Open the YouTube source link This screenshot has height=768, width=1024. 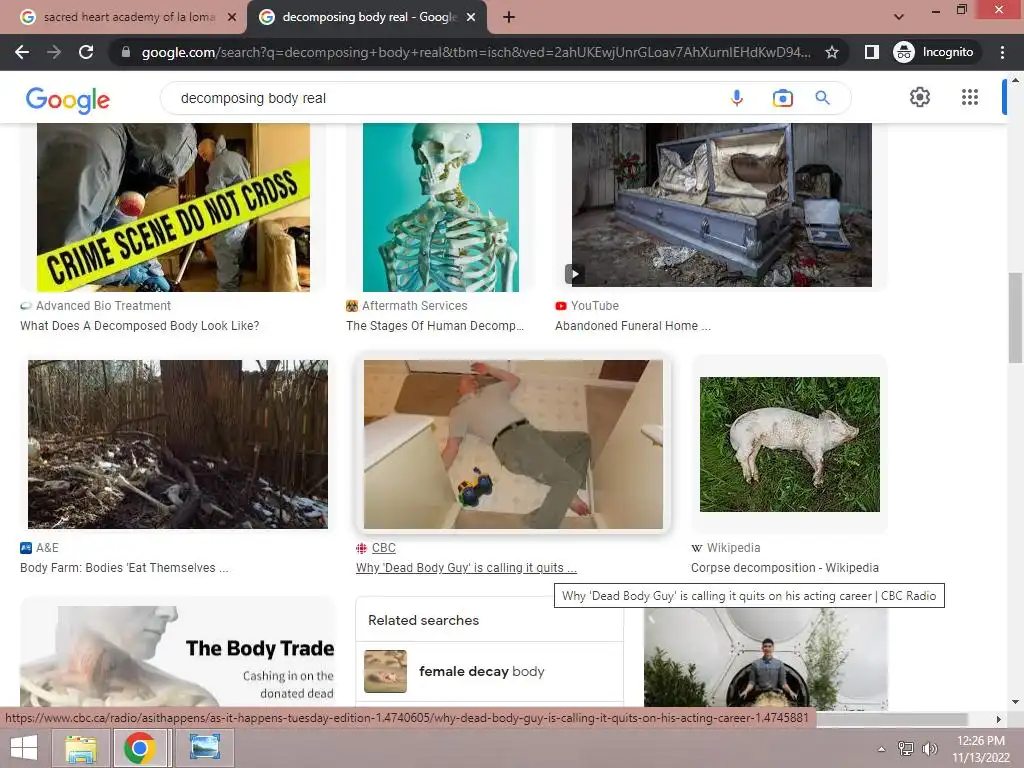tap(587, 306)
